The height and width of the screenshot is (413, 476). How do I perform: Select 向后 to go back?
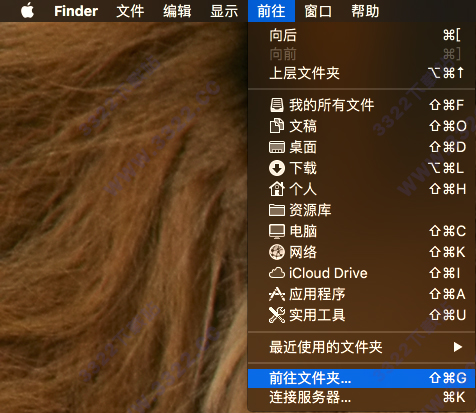362,35
